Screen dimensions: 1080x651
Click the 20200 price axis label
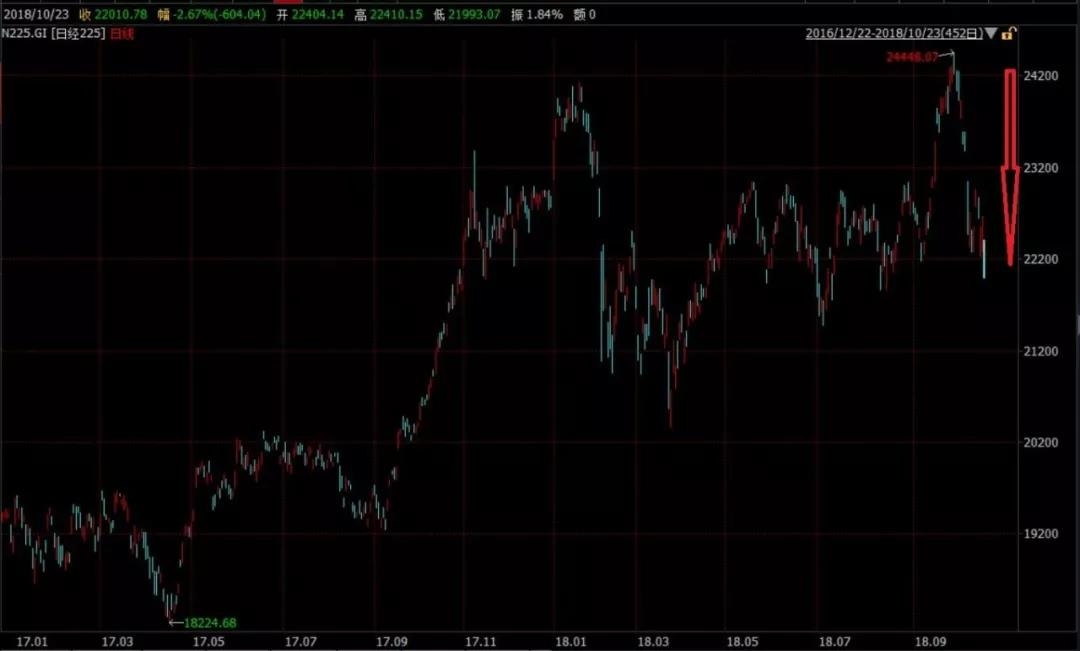(x=1041, y=442)
